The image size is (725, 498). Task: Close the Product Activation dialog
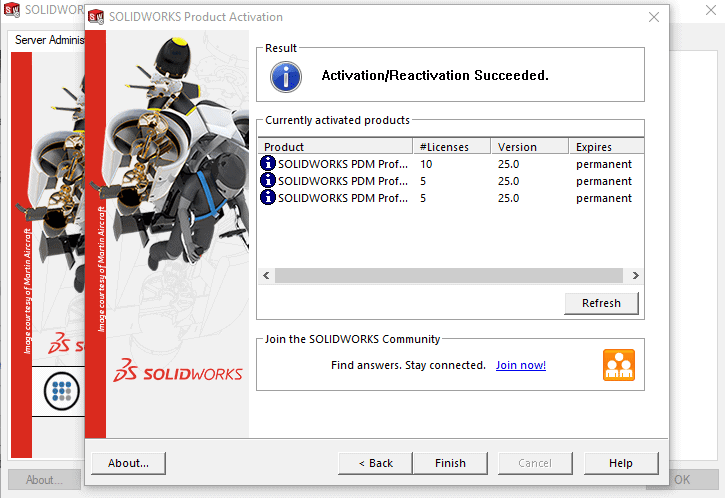point(654,17)
